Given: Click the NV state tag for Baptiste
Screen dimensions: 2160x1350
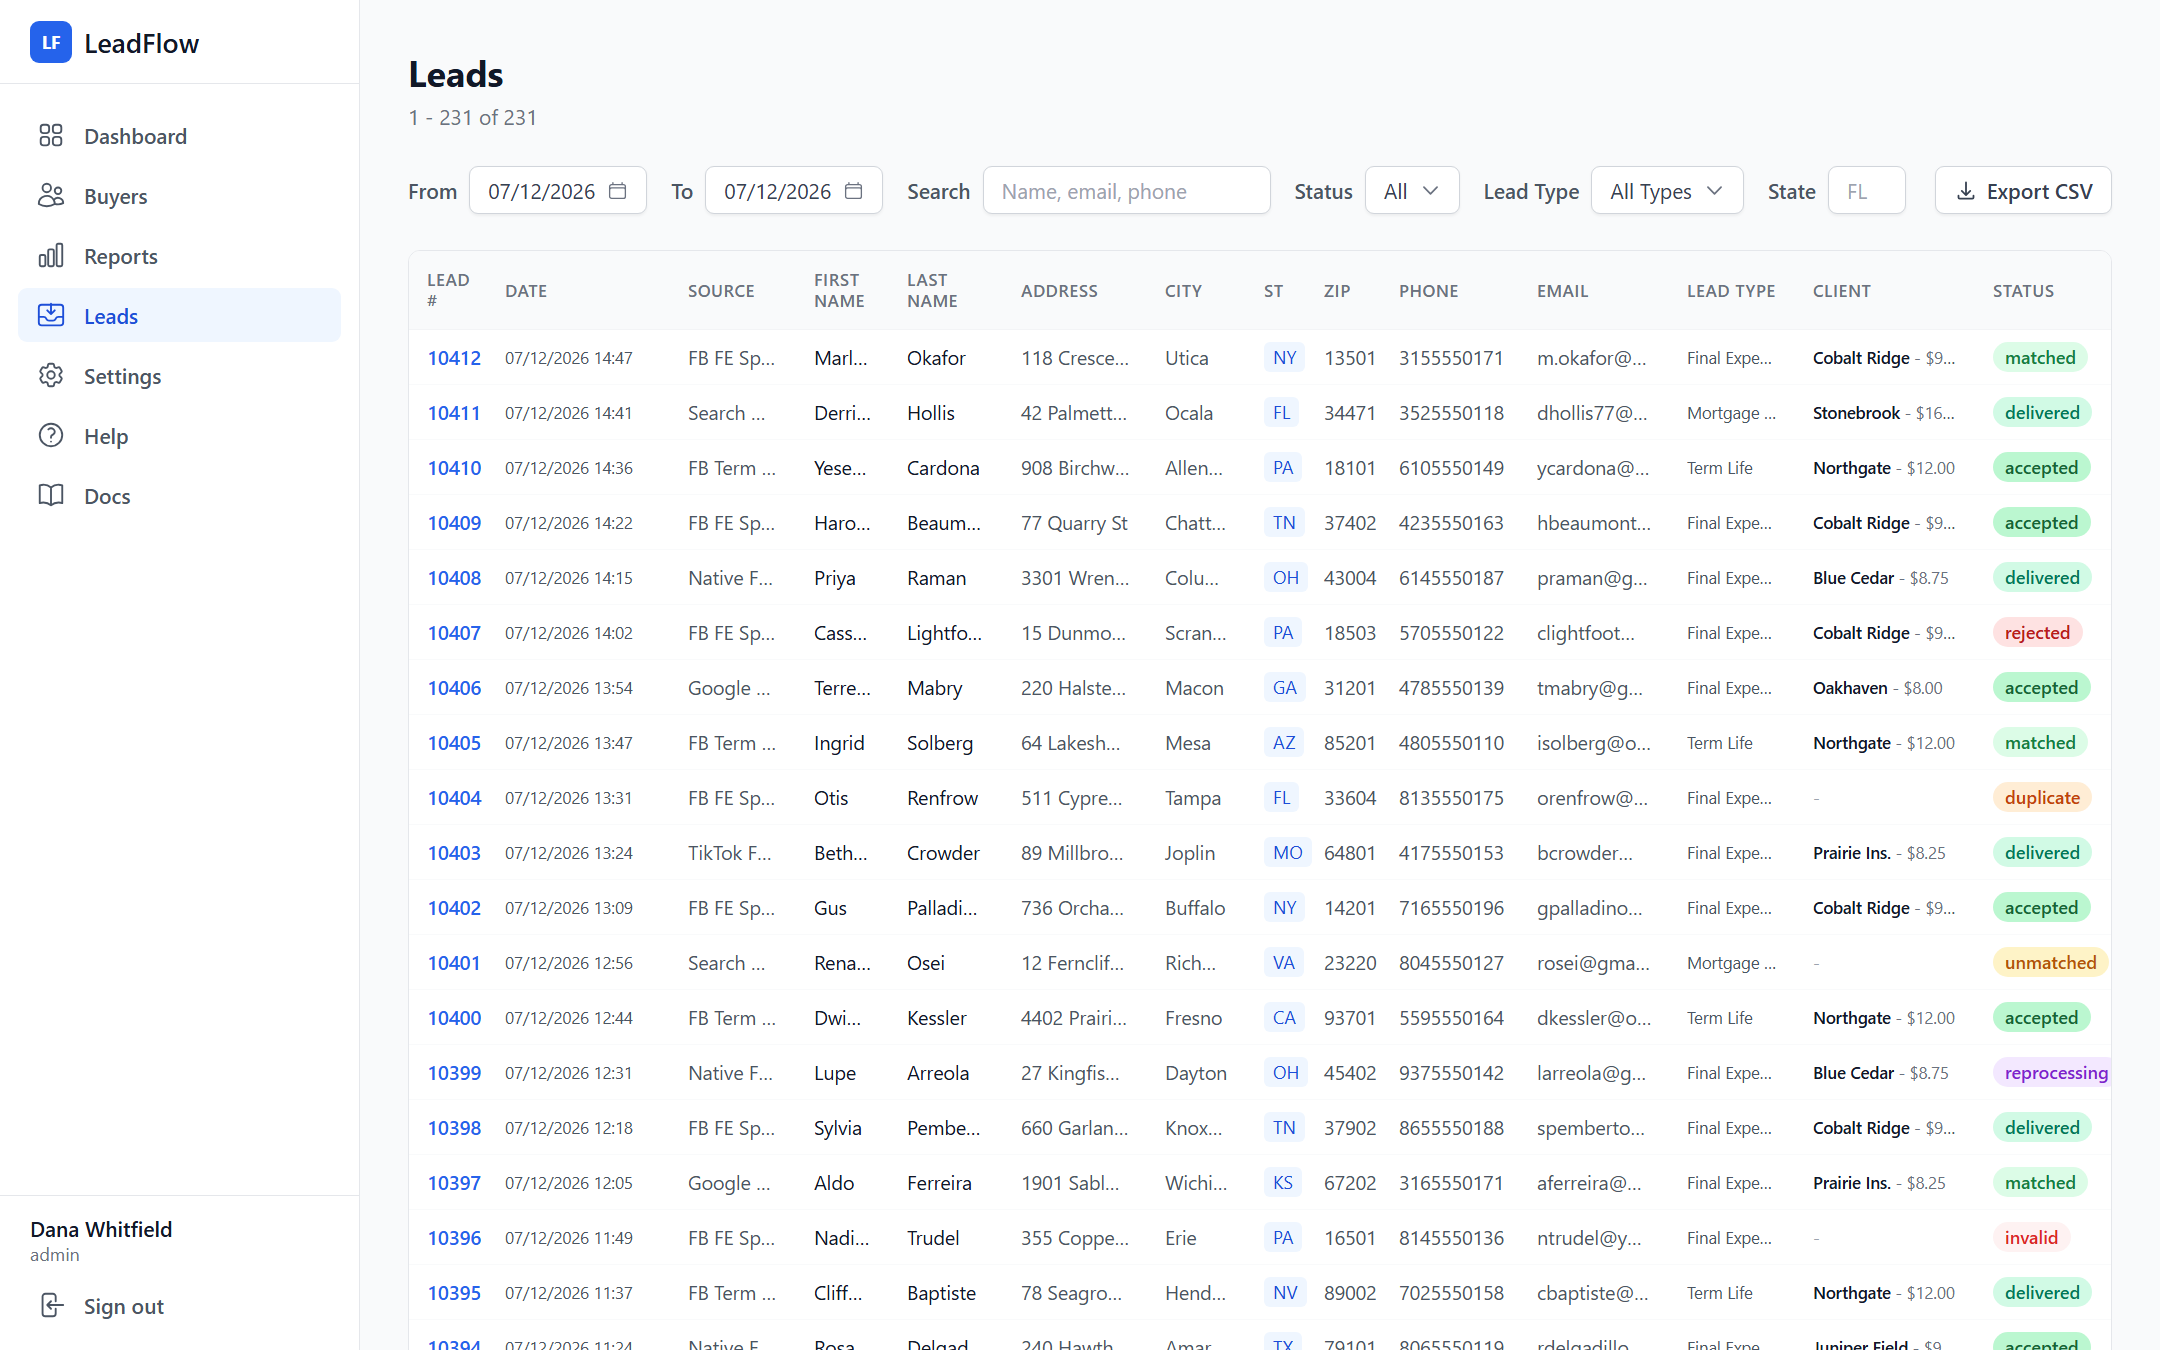Looking at the screenshot, I should pyautogui.click(x=1285, y=1292).
